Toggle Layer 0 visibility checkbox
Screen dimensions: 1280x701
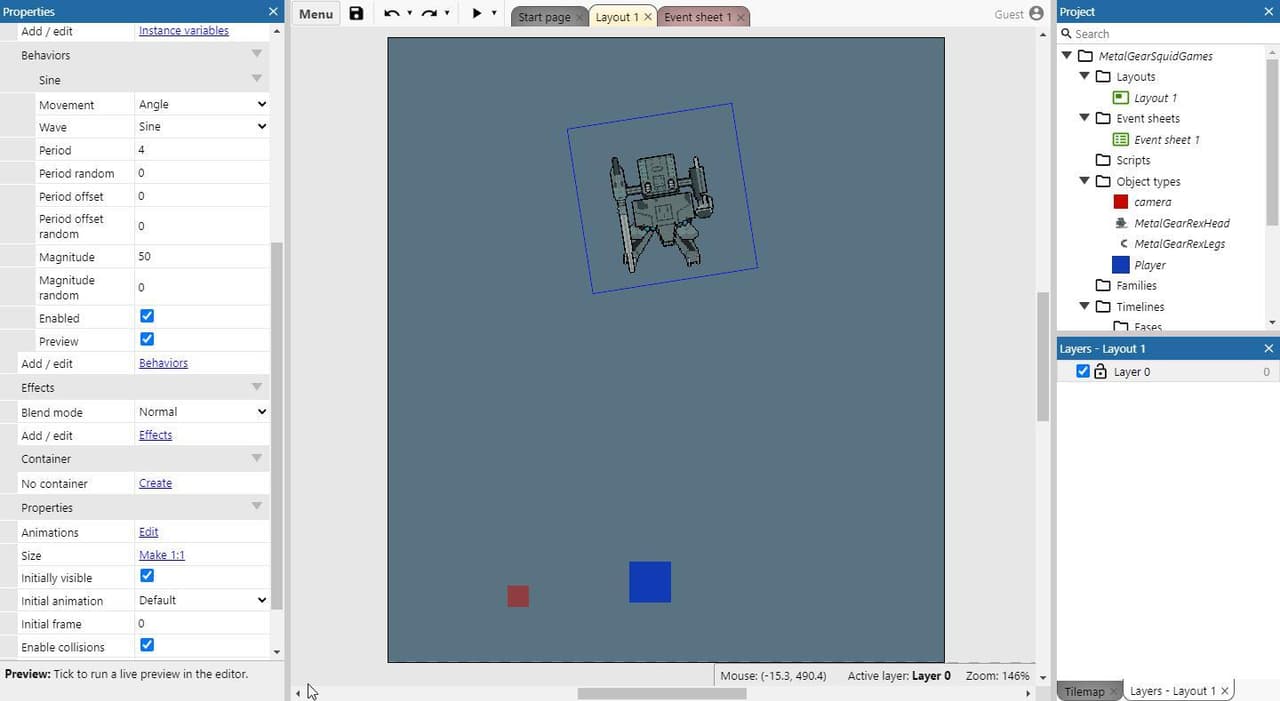pyautogui.click(x=1083, y=371)
